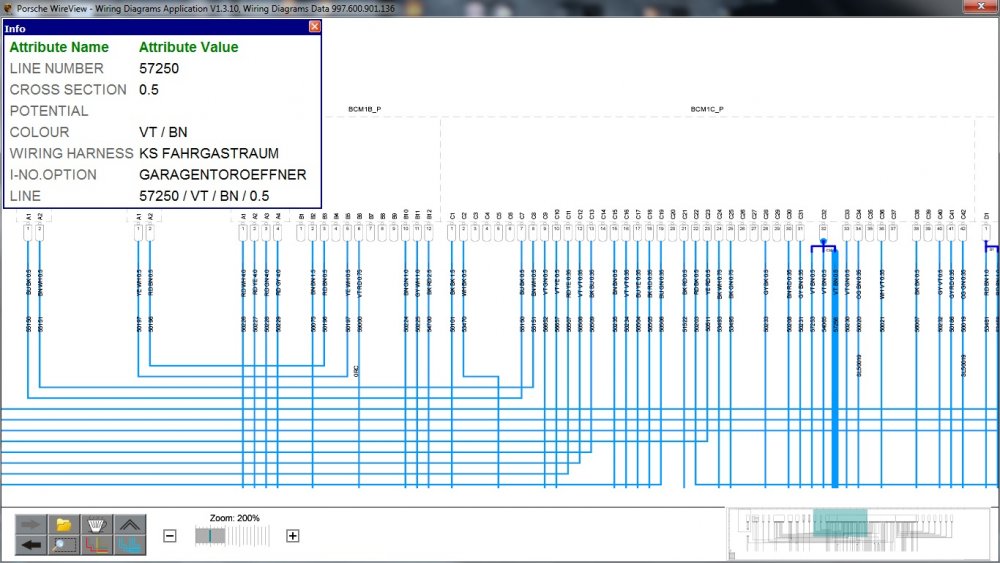This screenshot has height=563, width=1000.
Task: Click the diagram overview minimap
Action: [858, 530]
